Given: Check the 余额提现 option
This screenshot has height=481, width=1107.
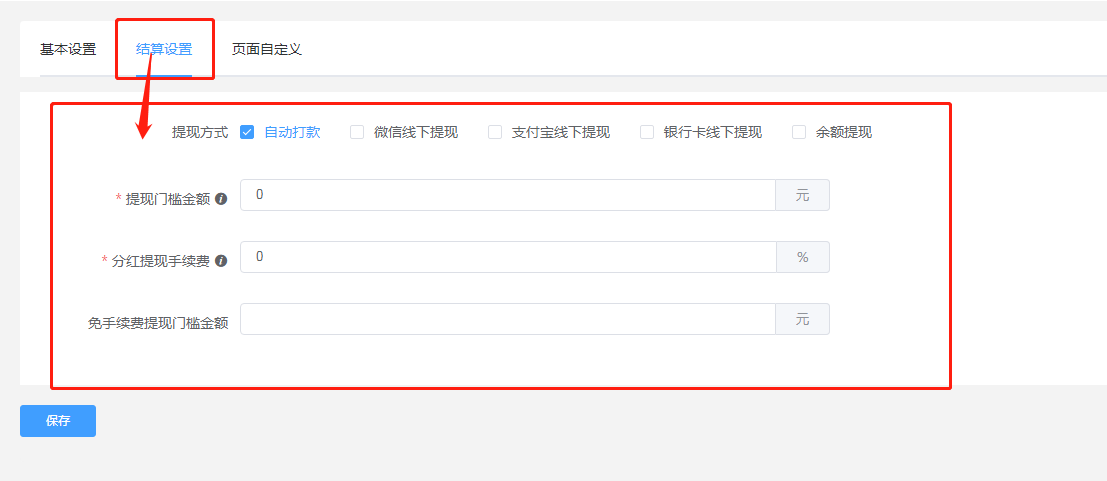Looking at the screenshot, I should coord(798,132).
